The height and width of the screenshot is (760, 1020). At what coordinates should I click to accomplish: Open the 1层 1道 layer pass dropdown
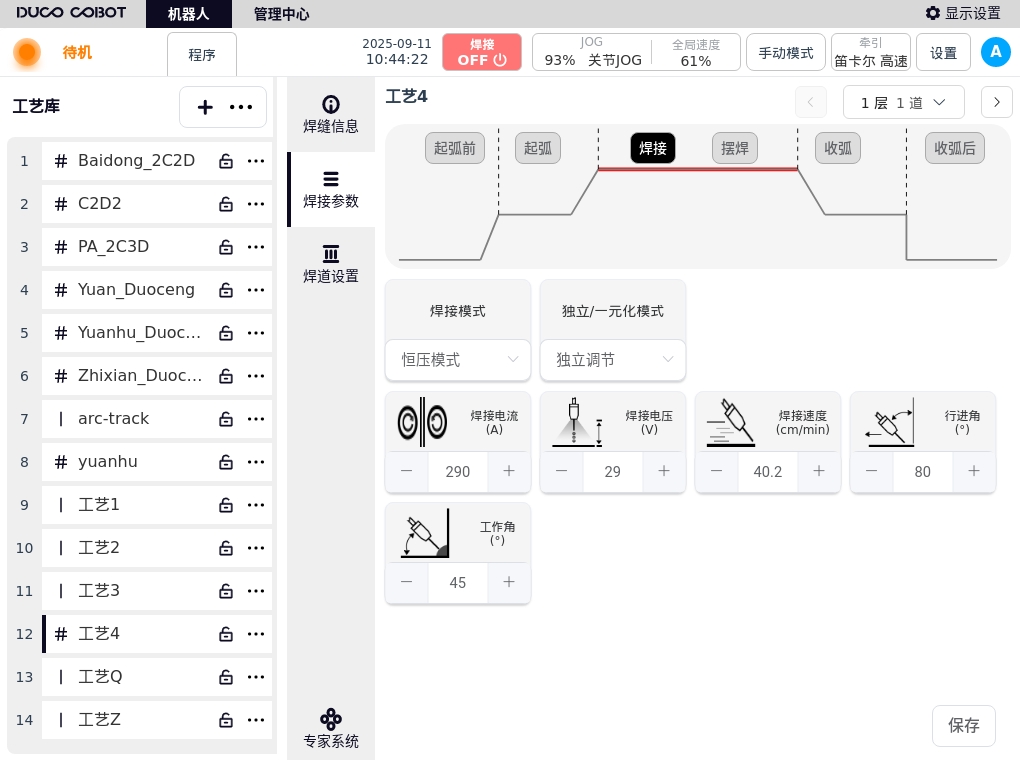click(904, 102)
